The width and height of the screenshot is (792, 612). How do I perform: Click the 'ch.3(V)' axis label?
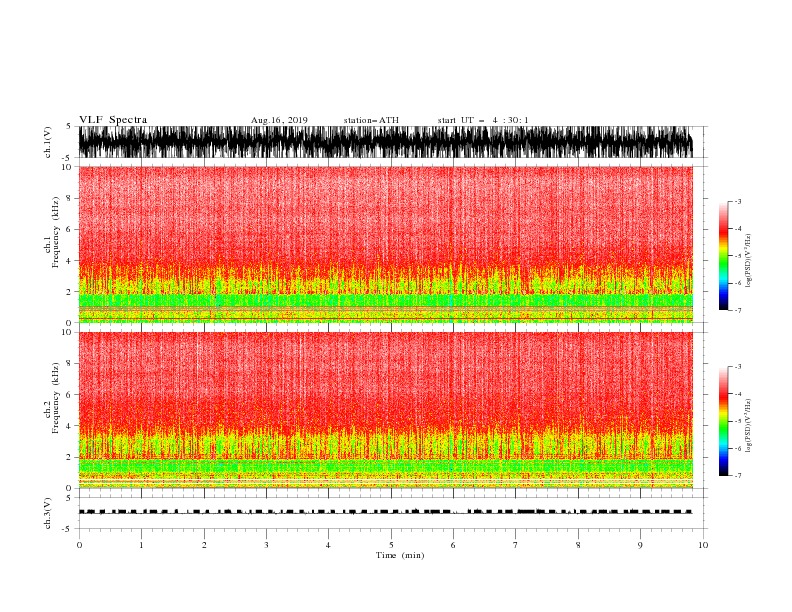[48, 513]
